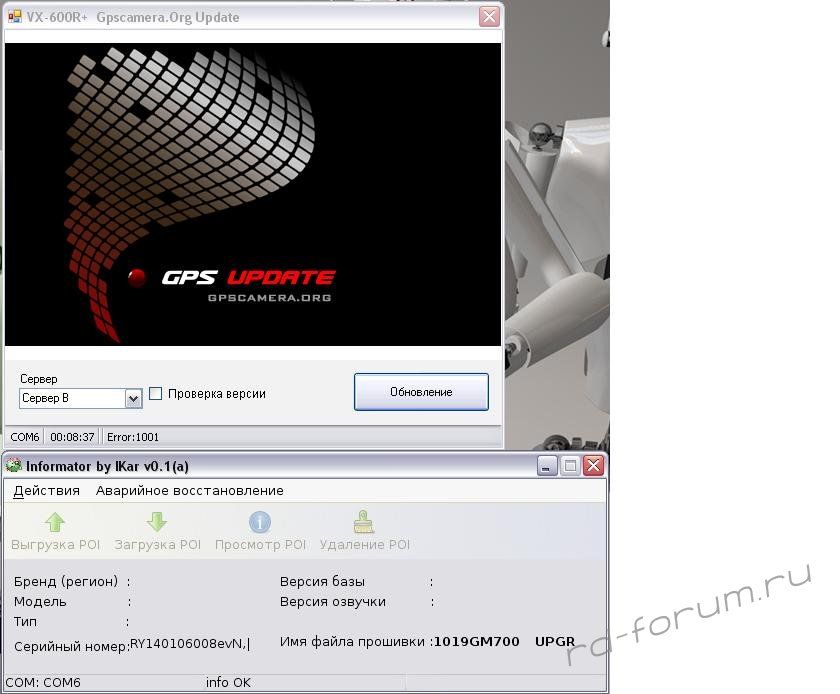Click the firmware name 1019GM700
The image size is (840, 694).
[476, 641]
